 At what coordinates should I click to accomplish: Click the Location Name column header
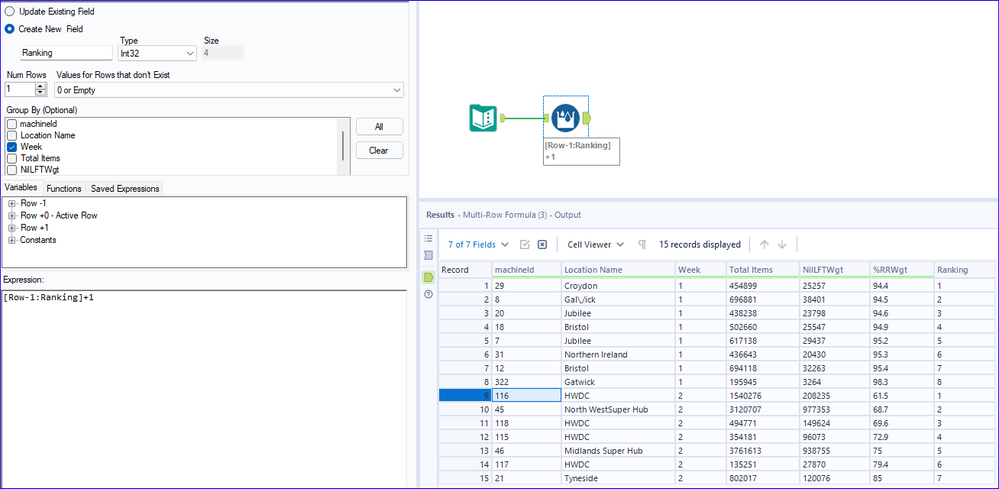pyautogui.click(x=617, y=270)
